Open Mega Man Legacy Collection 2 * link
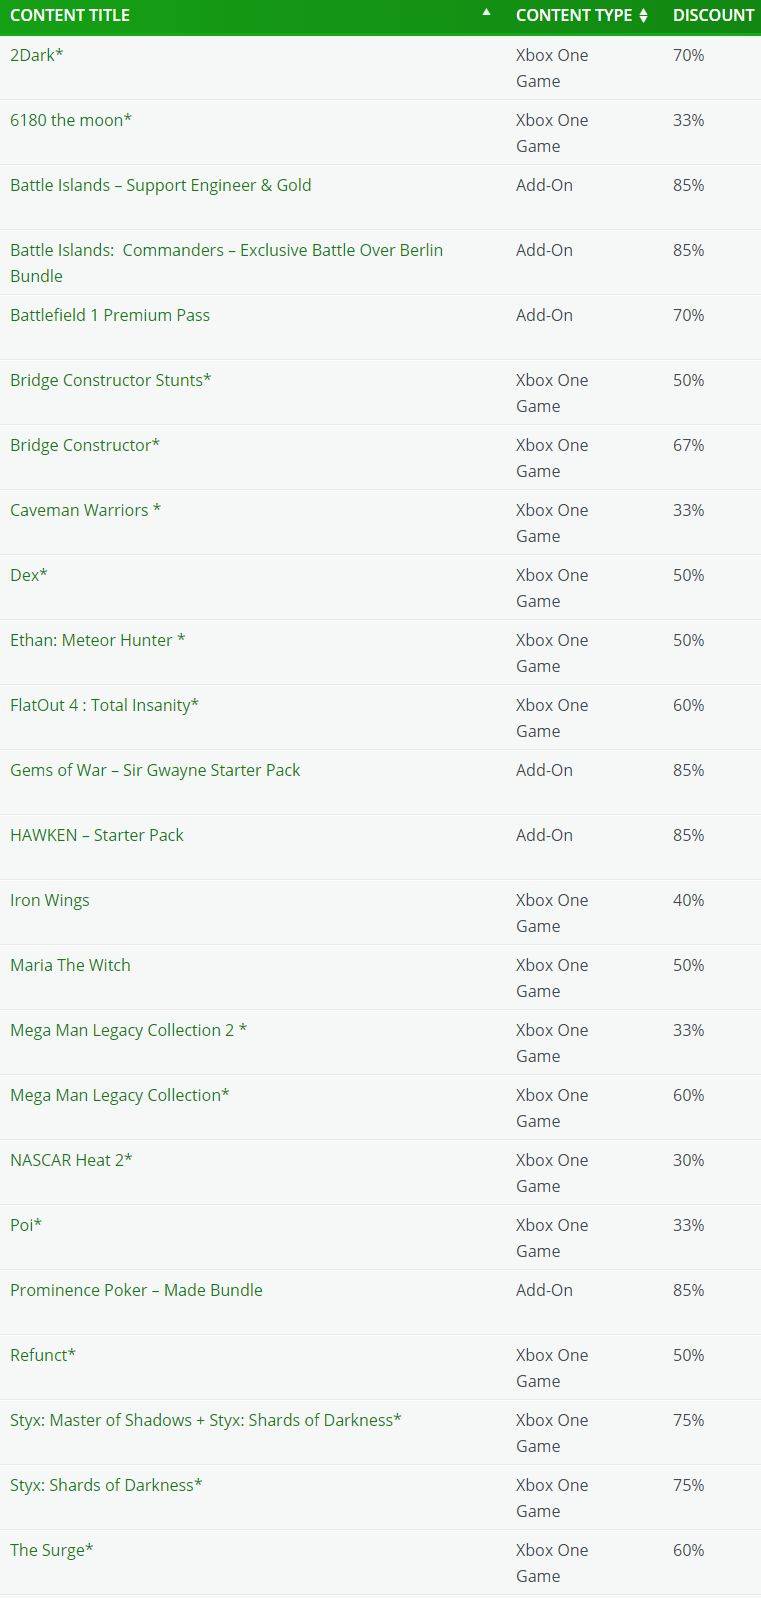 coord(129,1030)
